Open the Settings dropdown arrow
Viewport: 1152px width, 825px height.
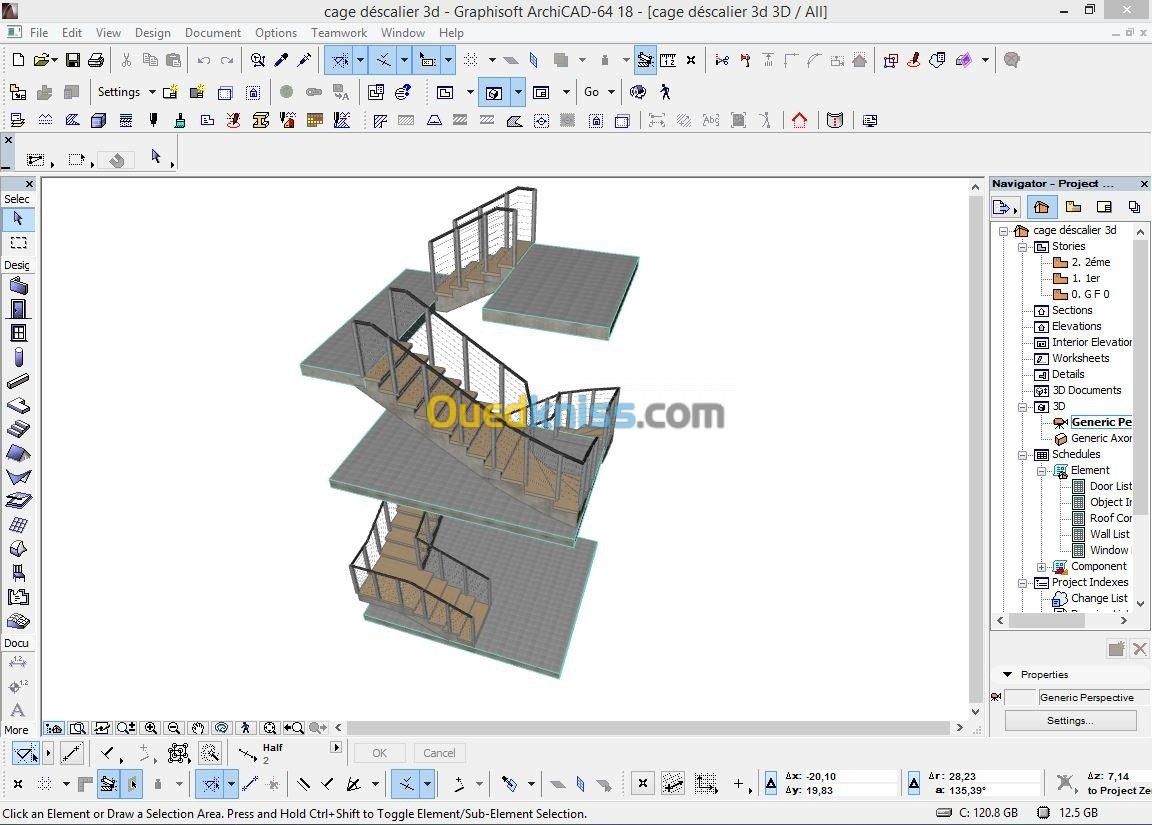point(152,93)
